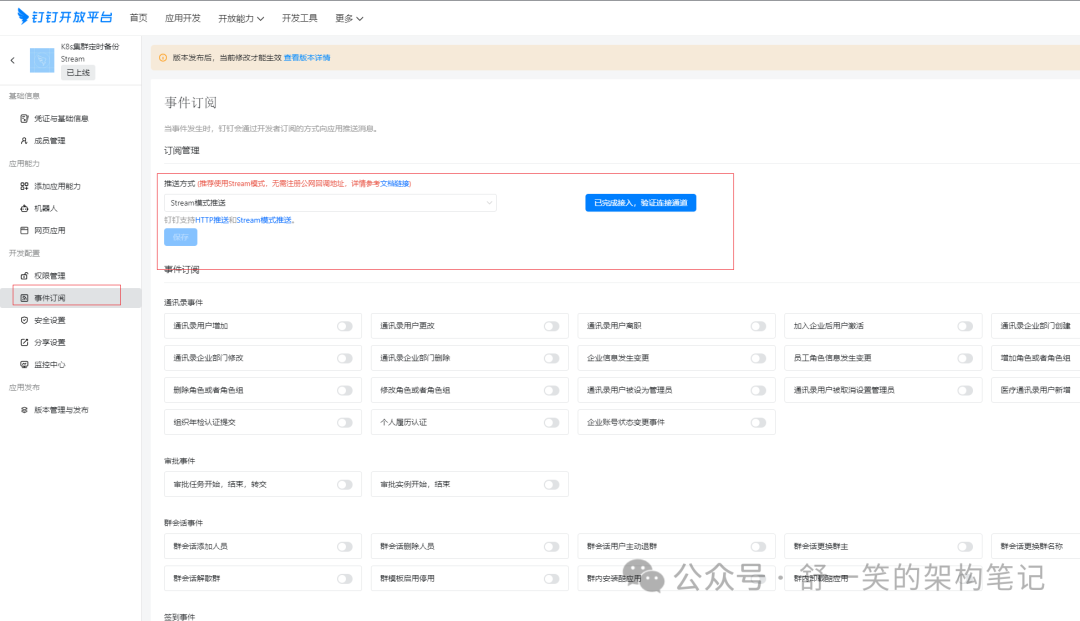The width and height of the screenshot is (1080, 621).
Task: Turn on 删除角色或者角色组 switch
Action: (x=344, y=390)
